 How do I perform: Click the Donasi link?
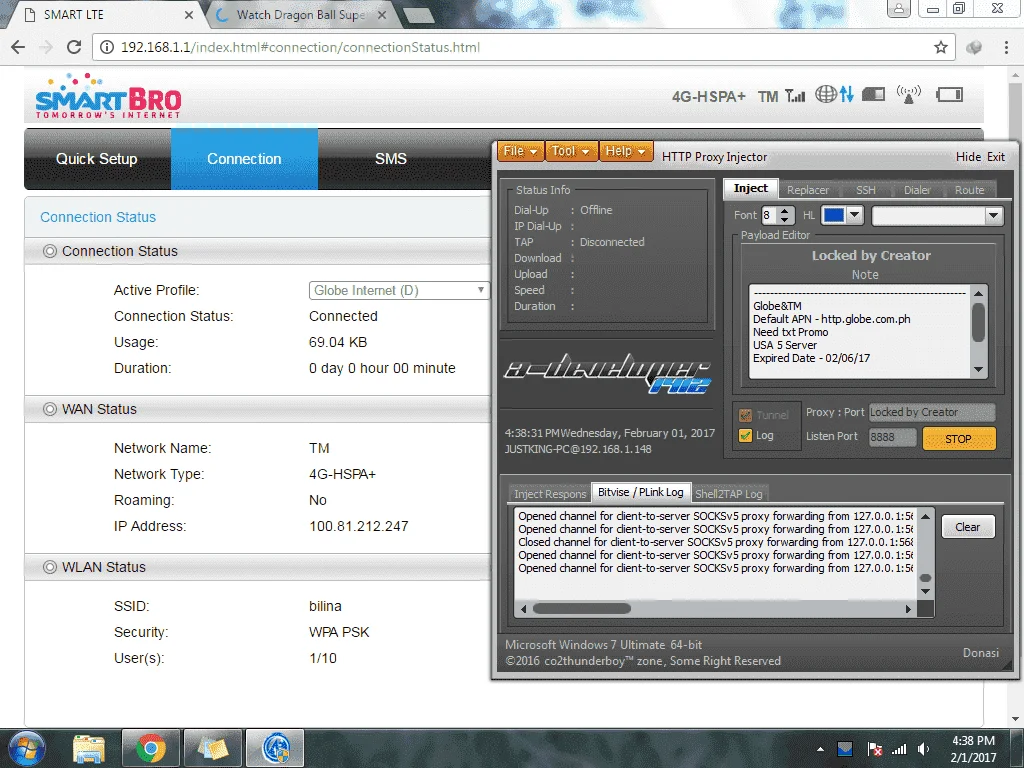(981, 652)
